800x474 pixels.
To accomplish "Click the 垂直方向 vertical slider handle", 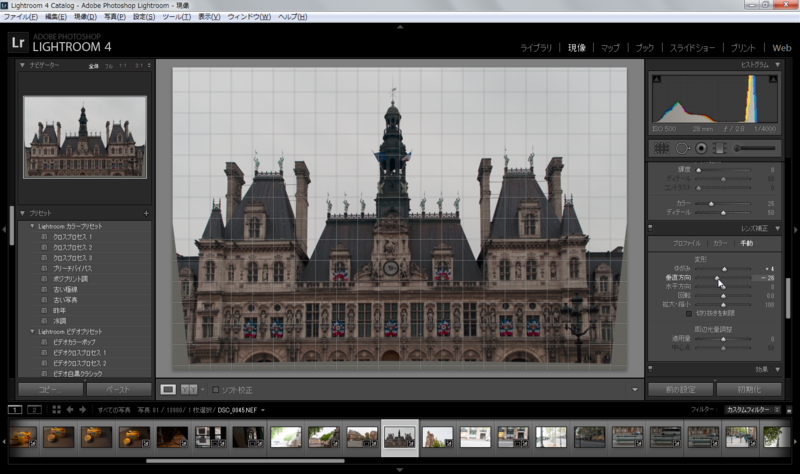I will (x=716, y=278).
